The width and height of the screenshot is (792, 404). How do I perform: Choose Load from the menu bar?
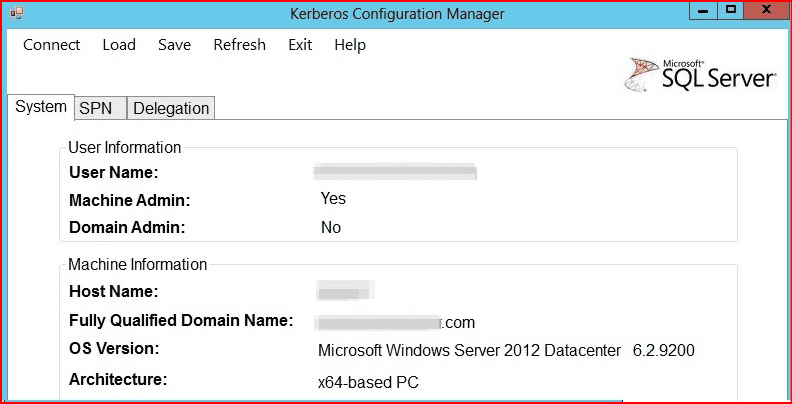[x=119, y=45]
